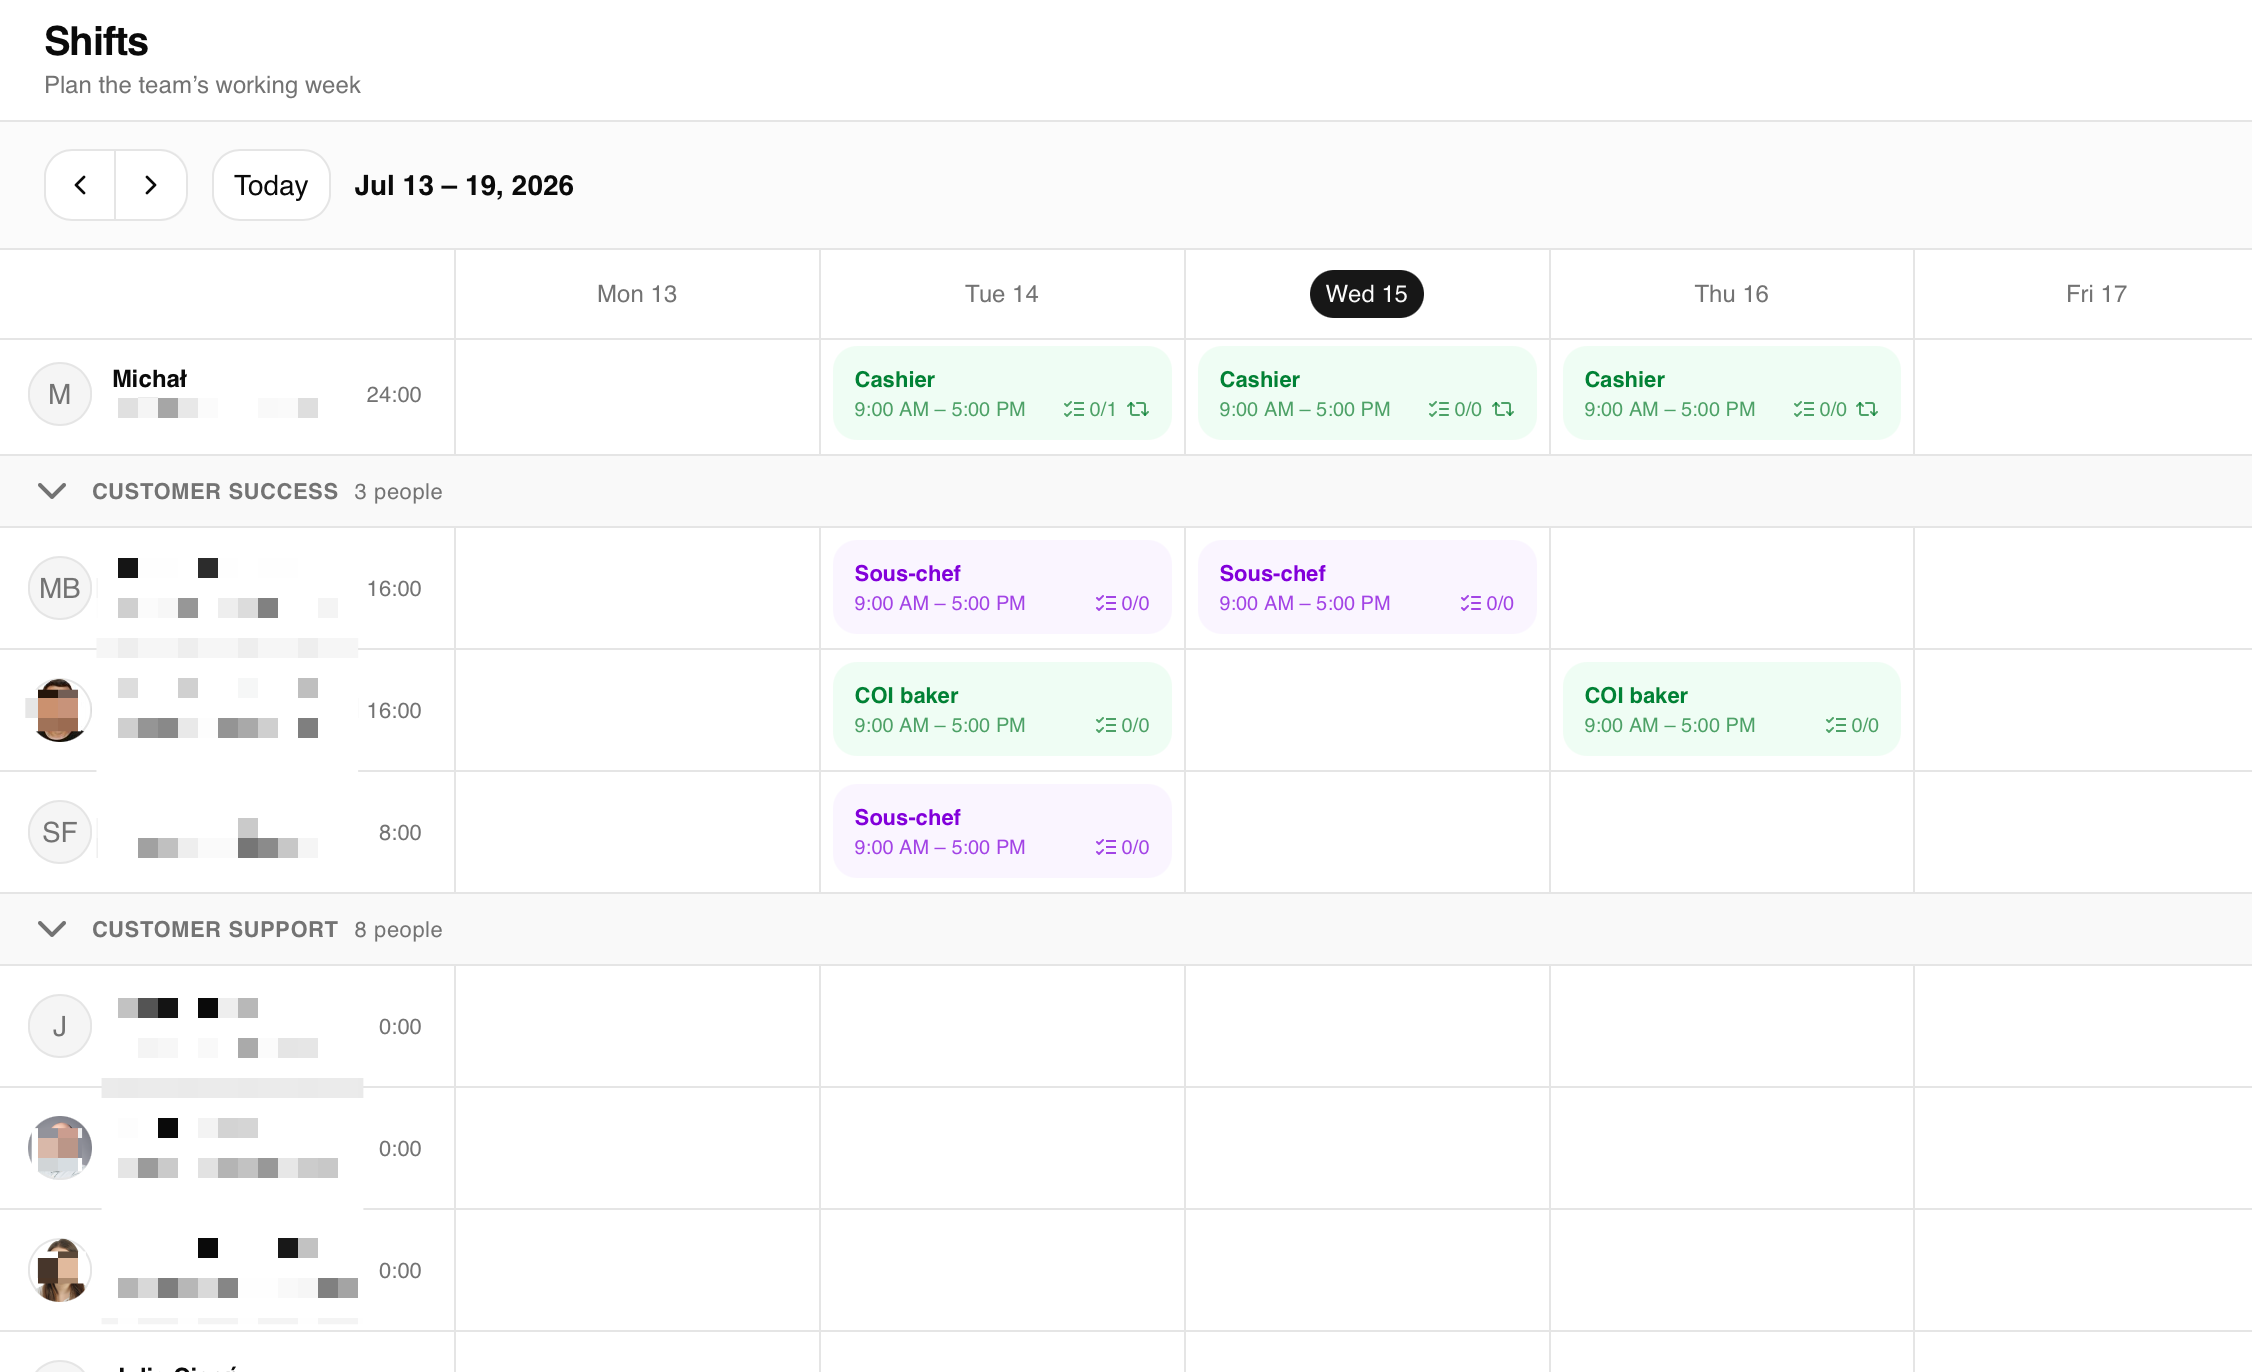Go to the previous week arrow
2252x1372 pixels.
pyautogui.click(x=81, y=185)
